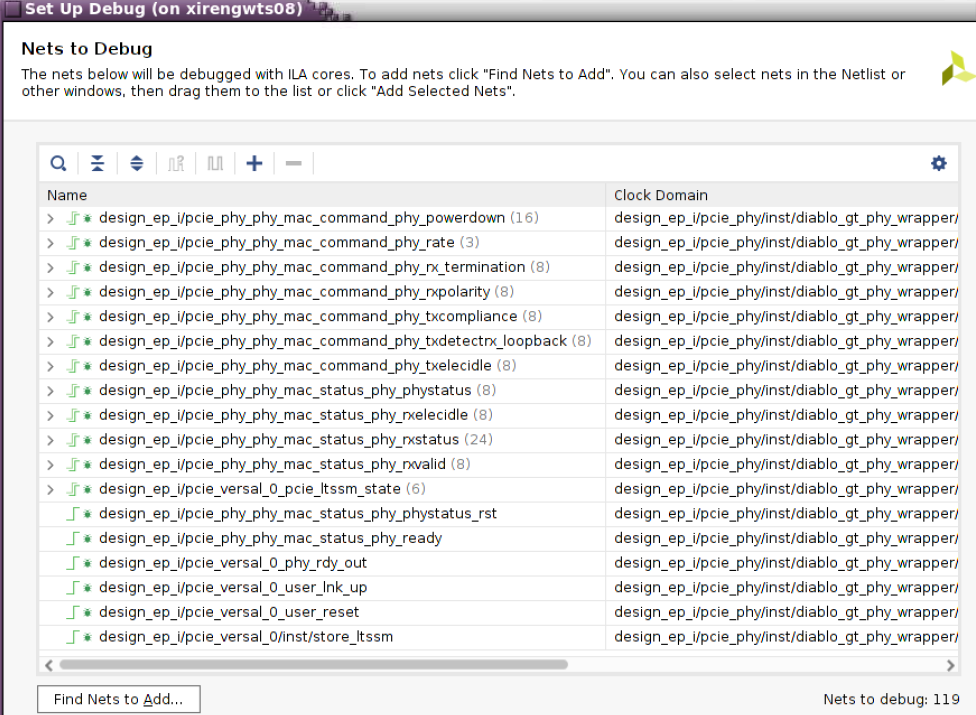Expand the command_phy_rate (3) bus

pyautogui.click(x=51, y=243)
